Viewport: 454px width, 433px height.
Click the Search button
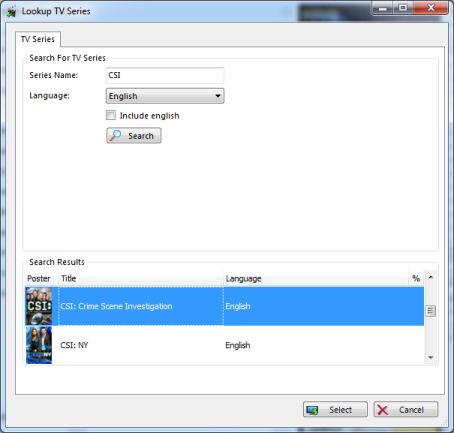click(x=134, y=136)
